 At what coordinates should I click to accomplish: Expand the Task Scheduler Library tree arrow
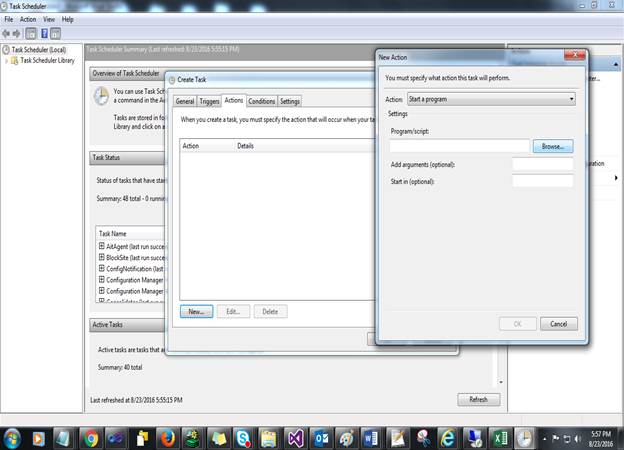click(x=6, y=61)
